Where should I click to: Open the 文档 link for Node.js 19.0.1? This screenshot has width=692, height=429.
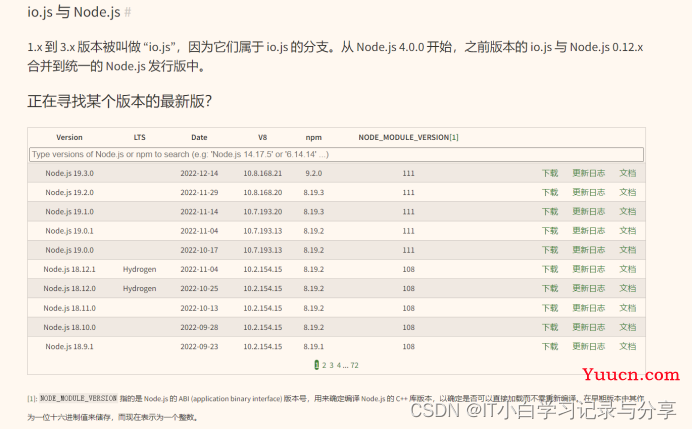[628, 231]
